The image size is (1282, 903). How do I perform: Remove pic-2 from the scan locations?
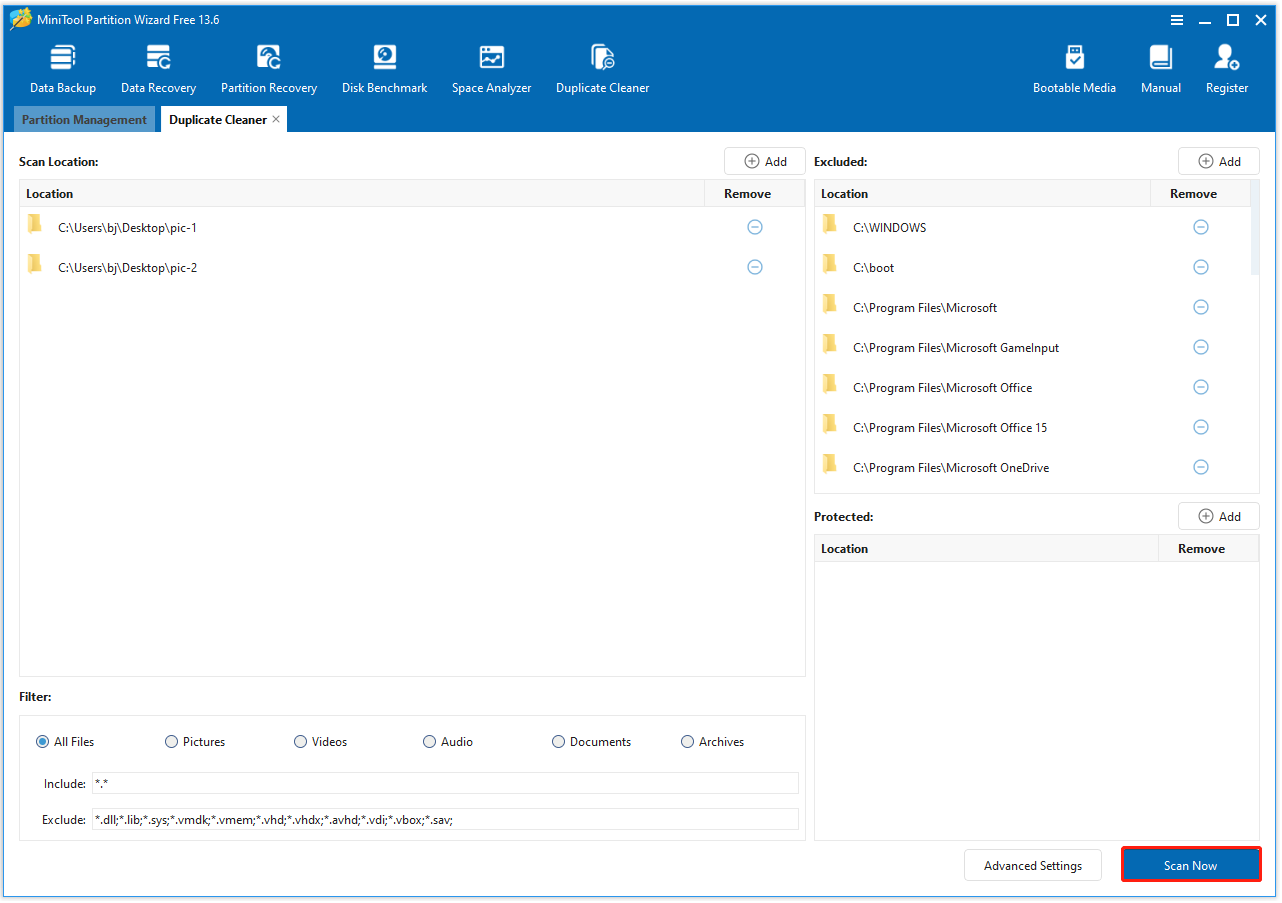tap(755, 267)
